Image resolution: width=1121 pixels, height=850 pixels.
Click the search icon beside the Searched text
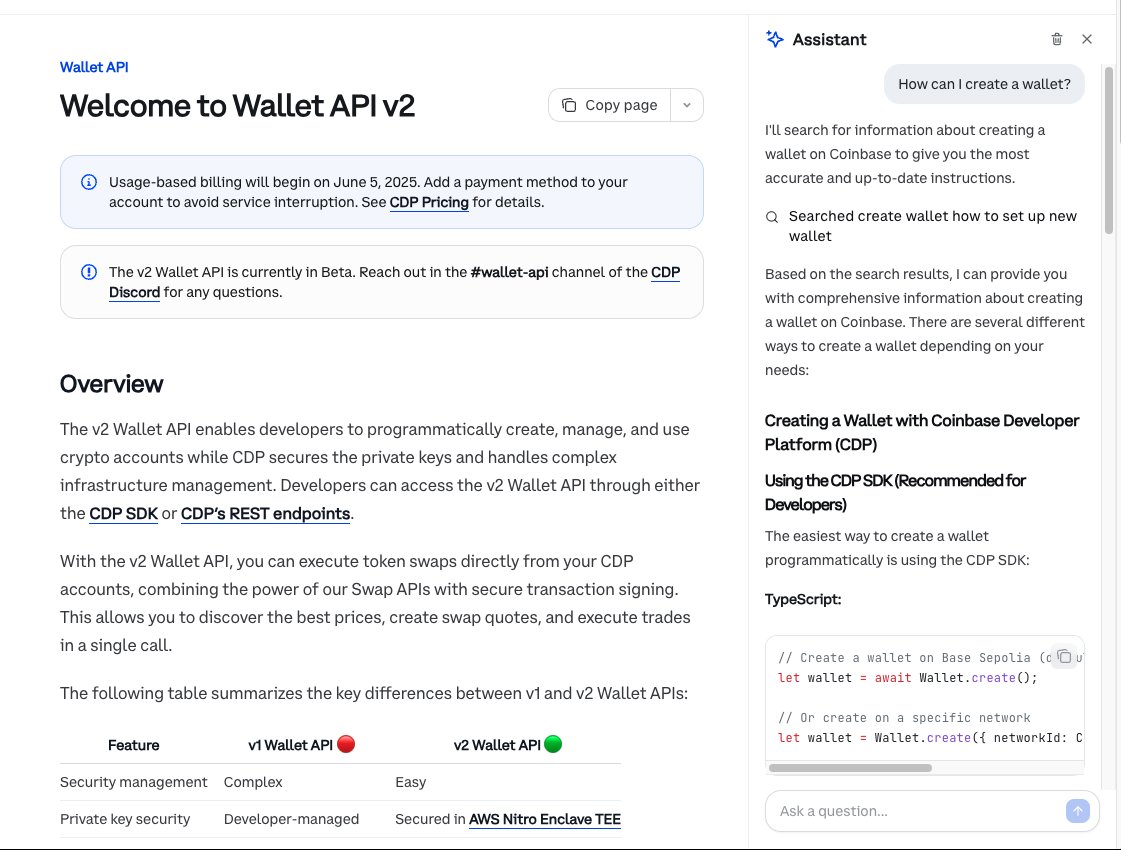(x=772, y=217)
